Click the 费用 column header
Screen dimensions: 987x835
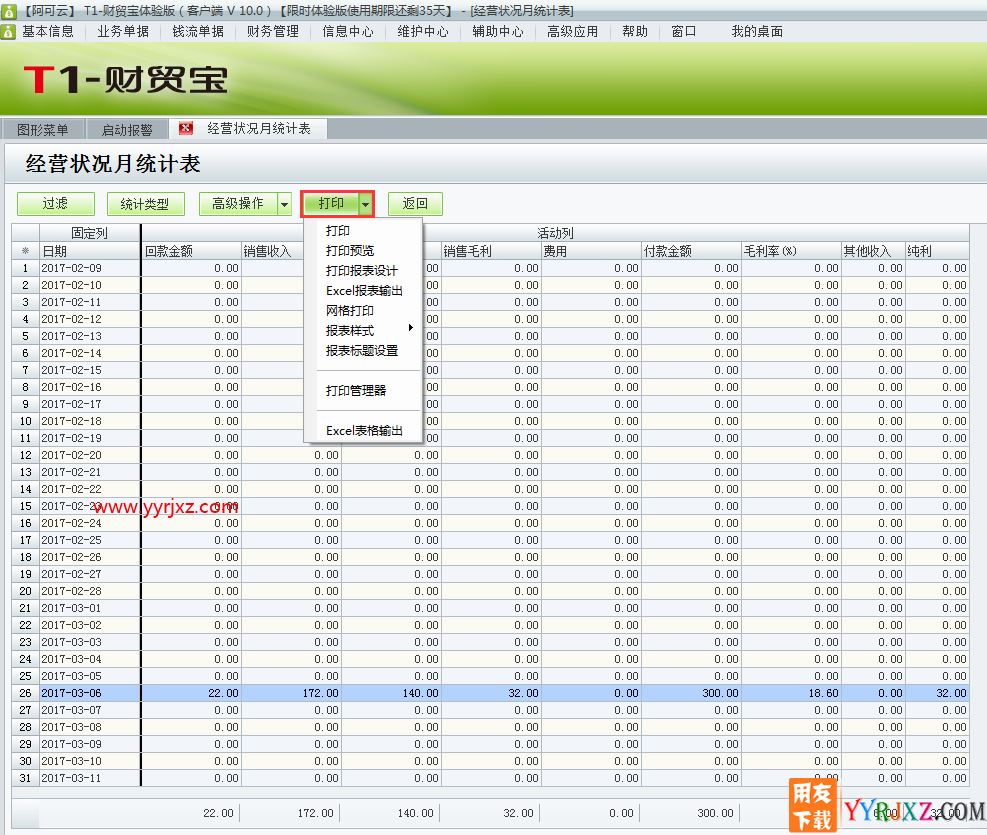591,251
